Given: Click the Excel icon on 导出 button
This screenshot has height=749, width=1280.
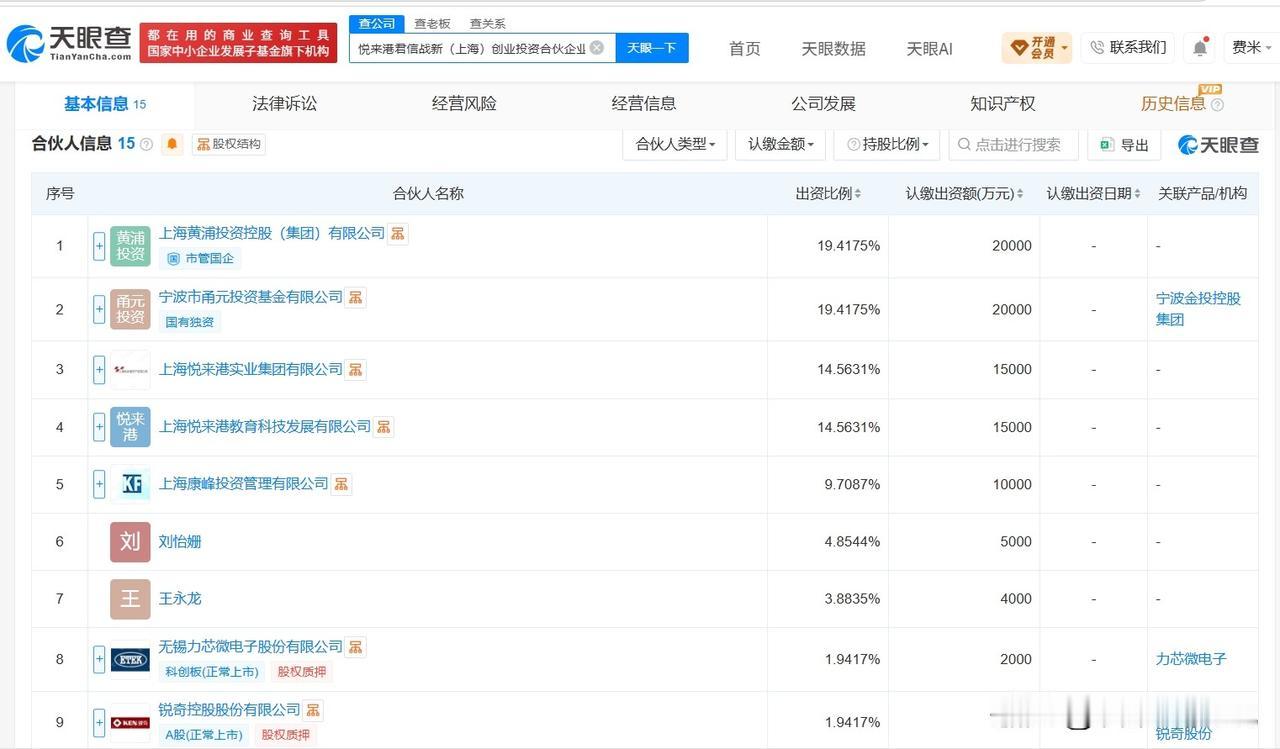Looking at the screenshot, I should point(1106,145).
